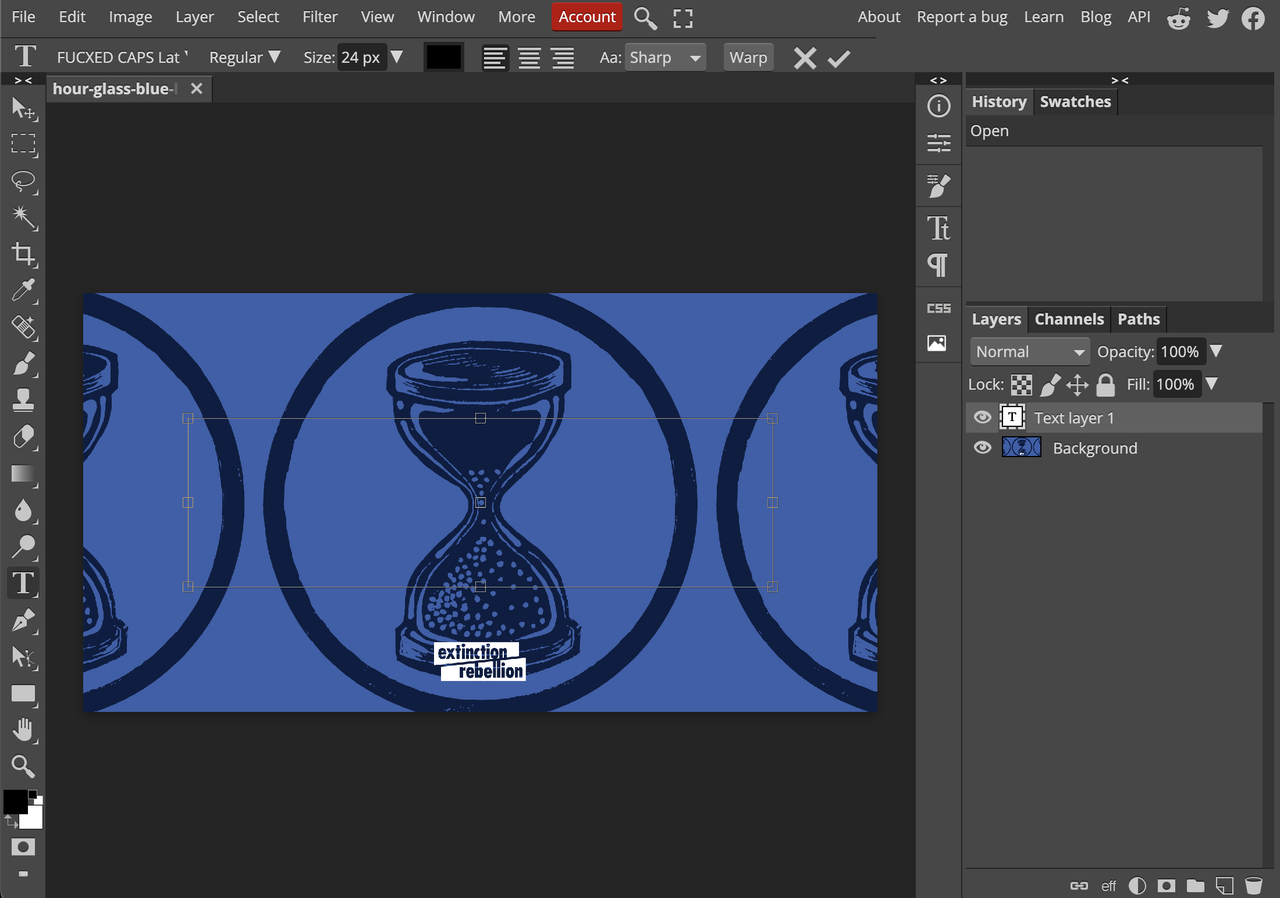Switch to the Channels tab
Viewport: 1280px width, 898px height.
click(x=1069, y=319)
